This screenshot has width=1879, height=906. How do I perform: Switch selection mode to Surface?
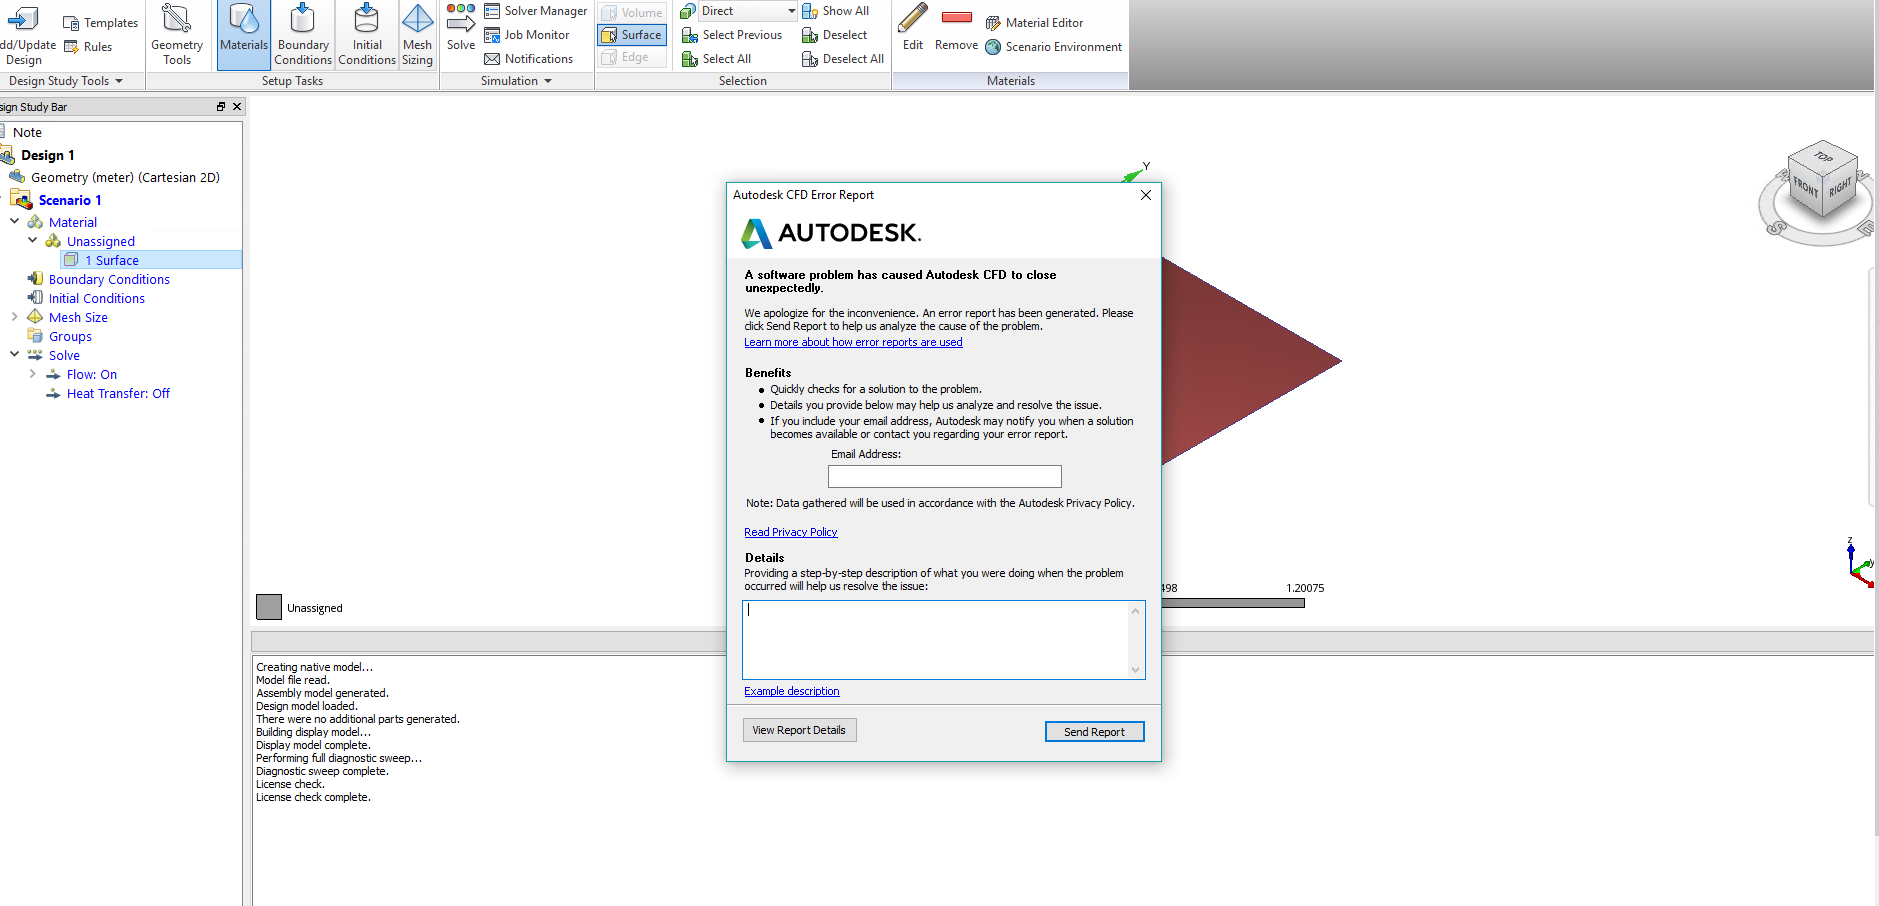pos(632,35)
